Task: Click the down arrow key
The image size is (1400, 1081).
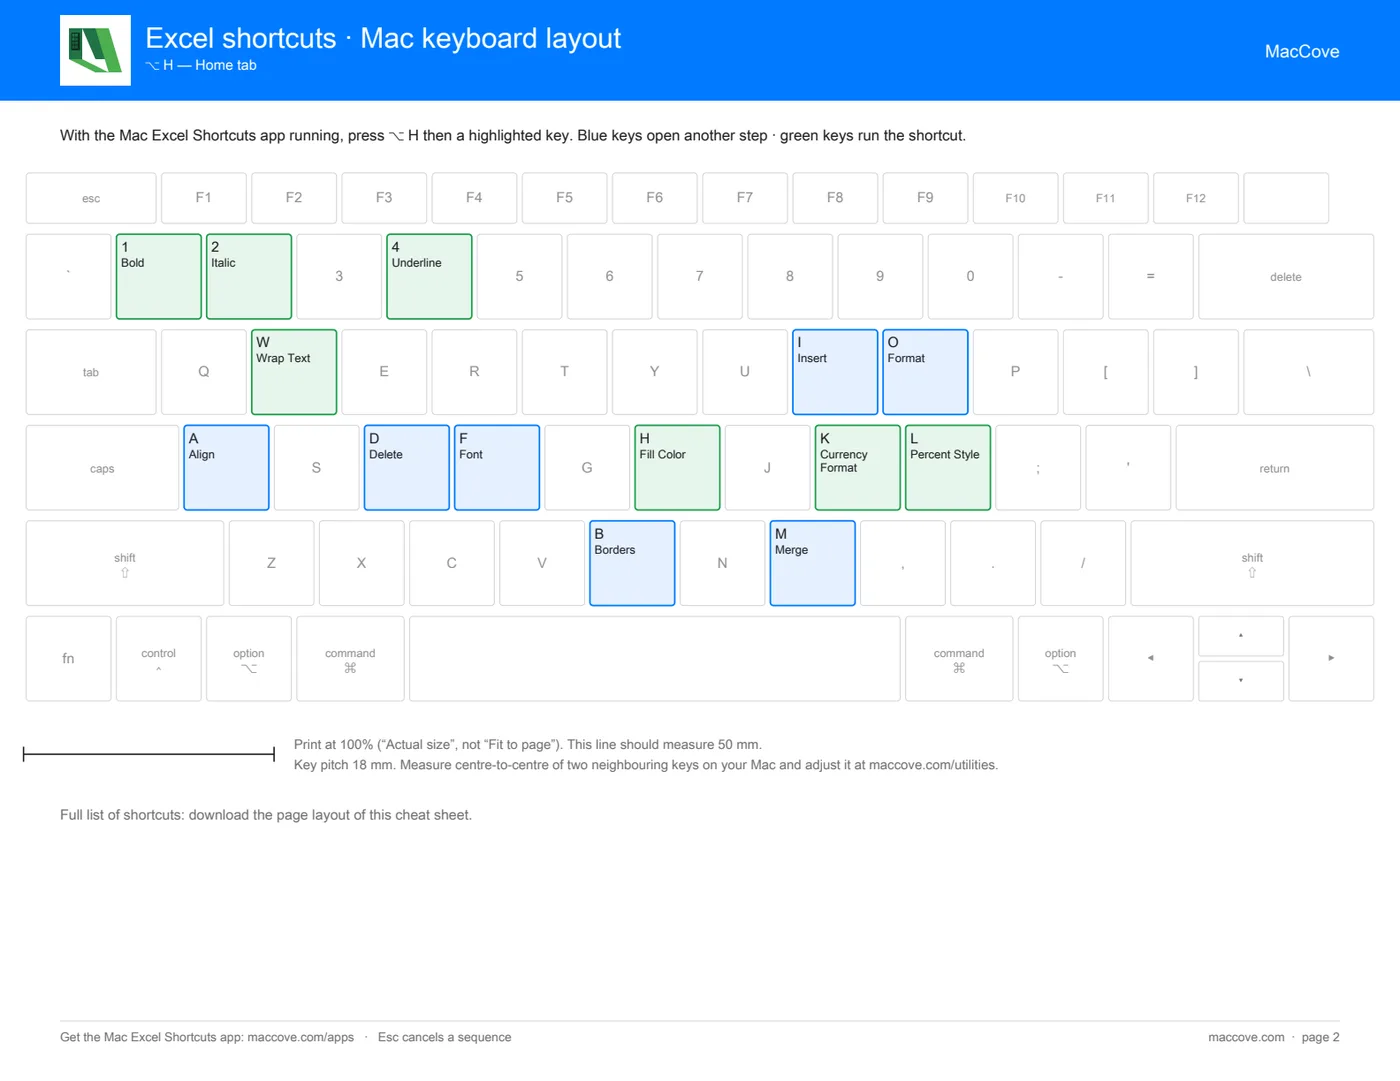Action: [1241, 681]
